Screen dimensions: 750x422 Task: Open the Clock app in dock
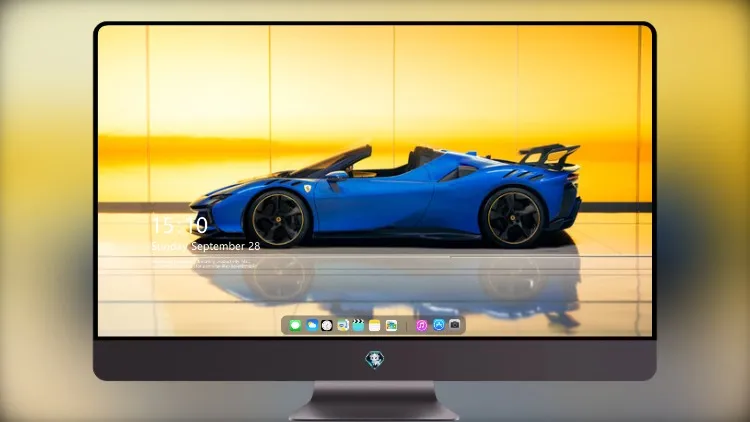click(x=327, y=325)
